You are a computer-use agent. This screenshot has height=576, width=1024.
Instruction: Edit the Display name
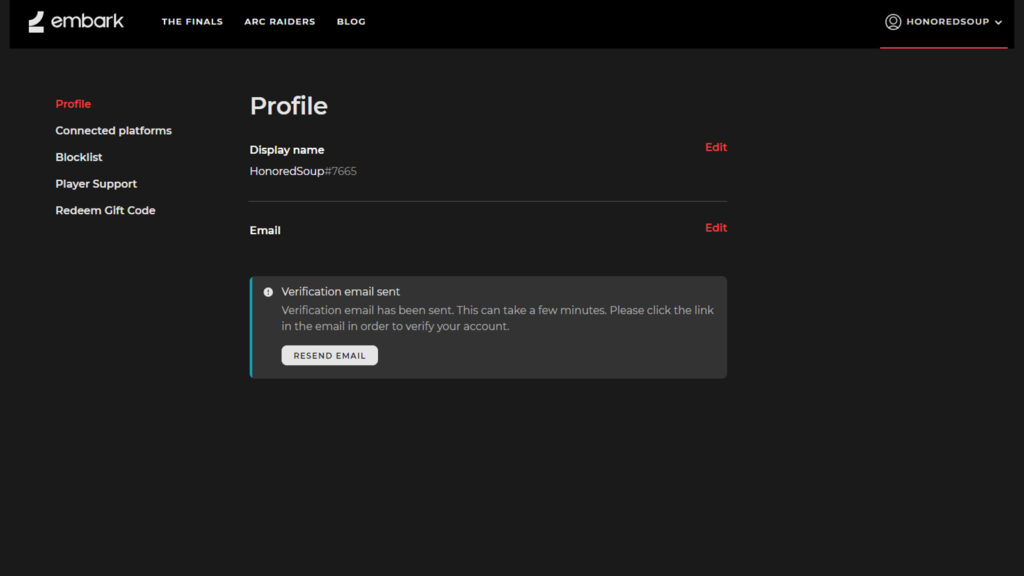(x=716, y=148)
